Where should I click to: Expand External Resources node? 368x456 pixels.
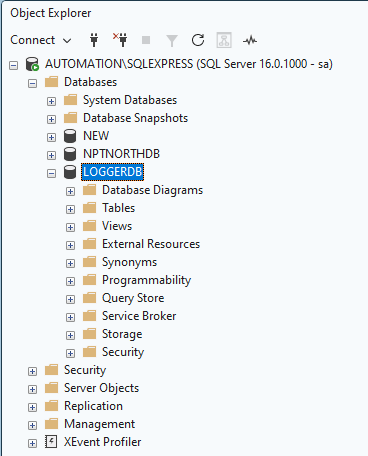point(70,245)
